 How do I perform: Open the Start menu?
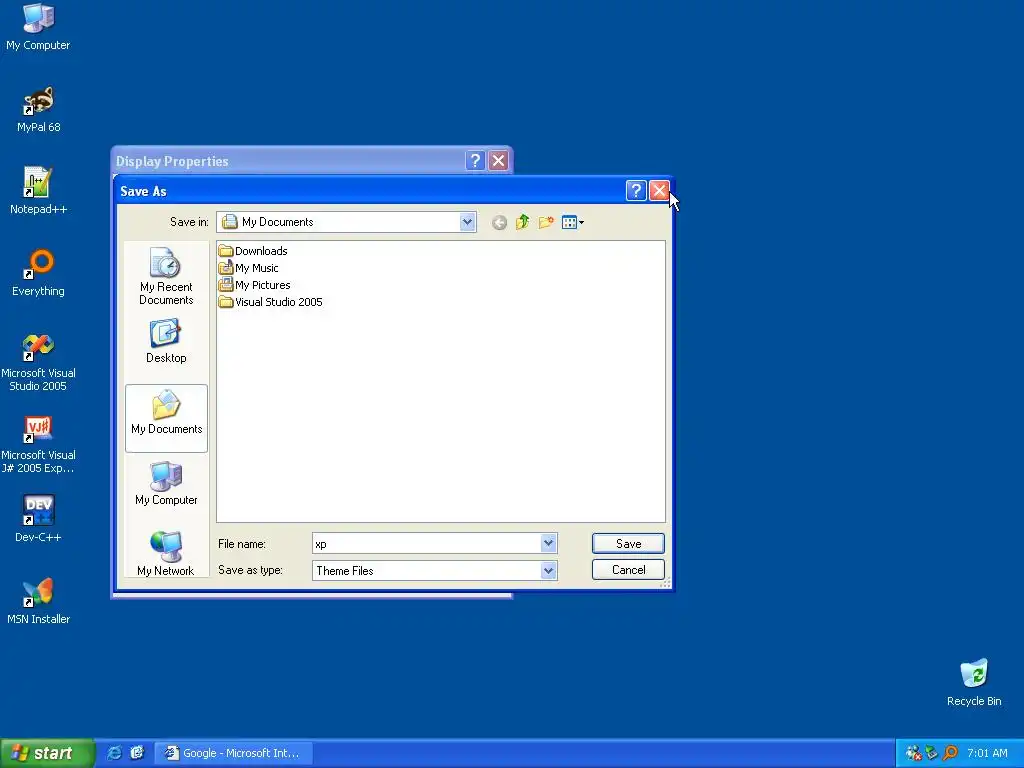pos(47,753)
